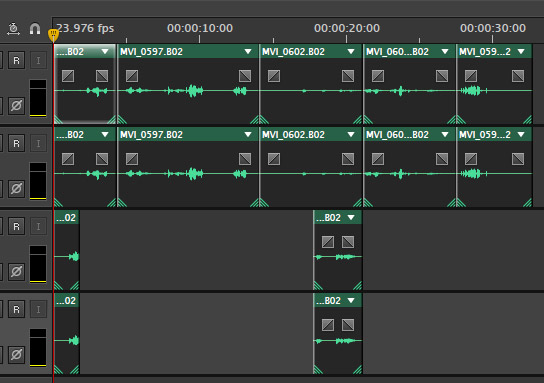544x383 pixels.
Task: Click fade-in icon on third track ...B02 clip
Action: pos(328,242)
